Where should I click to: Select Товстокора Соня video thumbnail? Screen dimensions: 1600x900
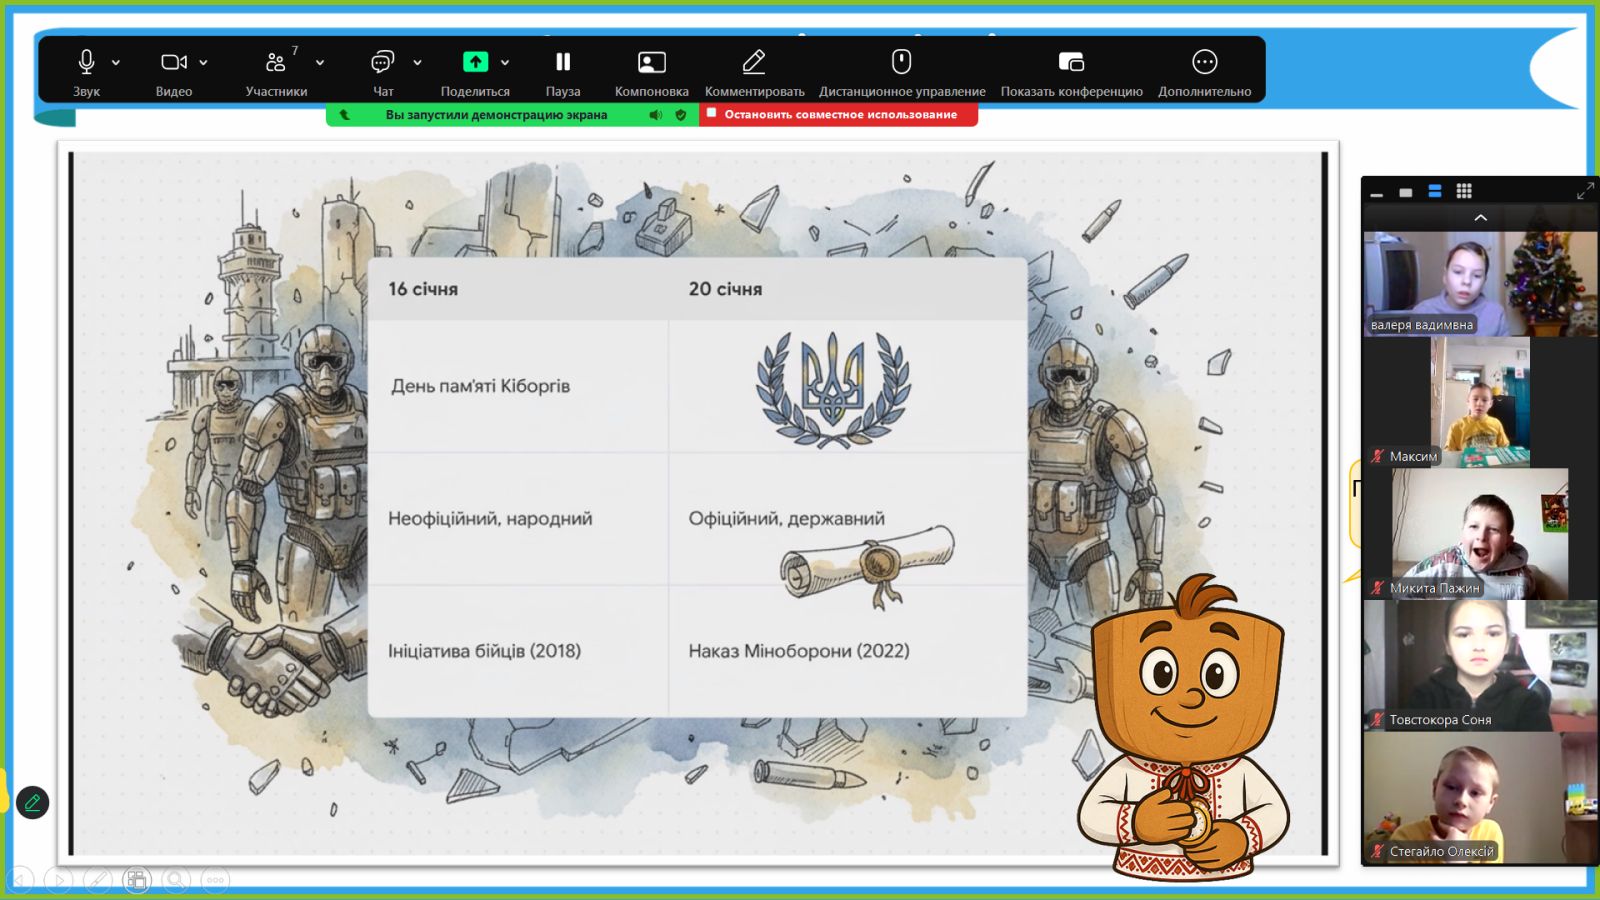click(x=1479, y=665)
